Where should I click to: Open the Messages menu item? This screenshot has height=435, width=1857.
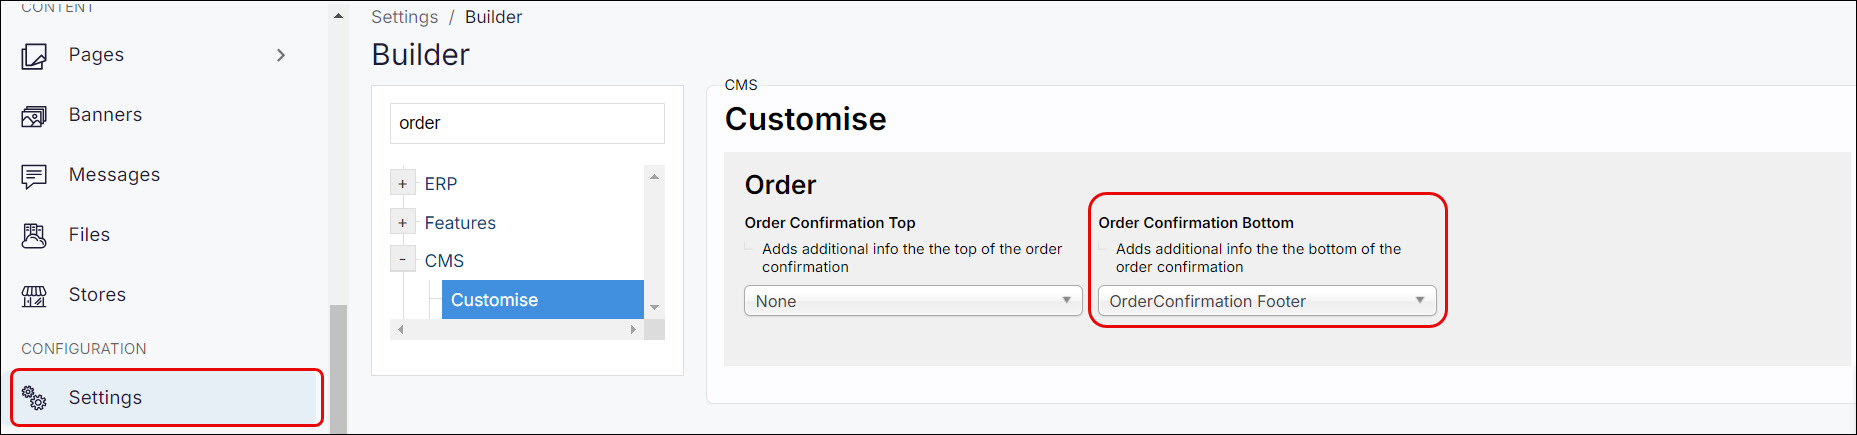pyautogui.click(x=114, y=175)
